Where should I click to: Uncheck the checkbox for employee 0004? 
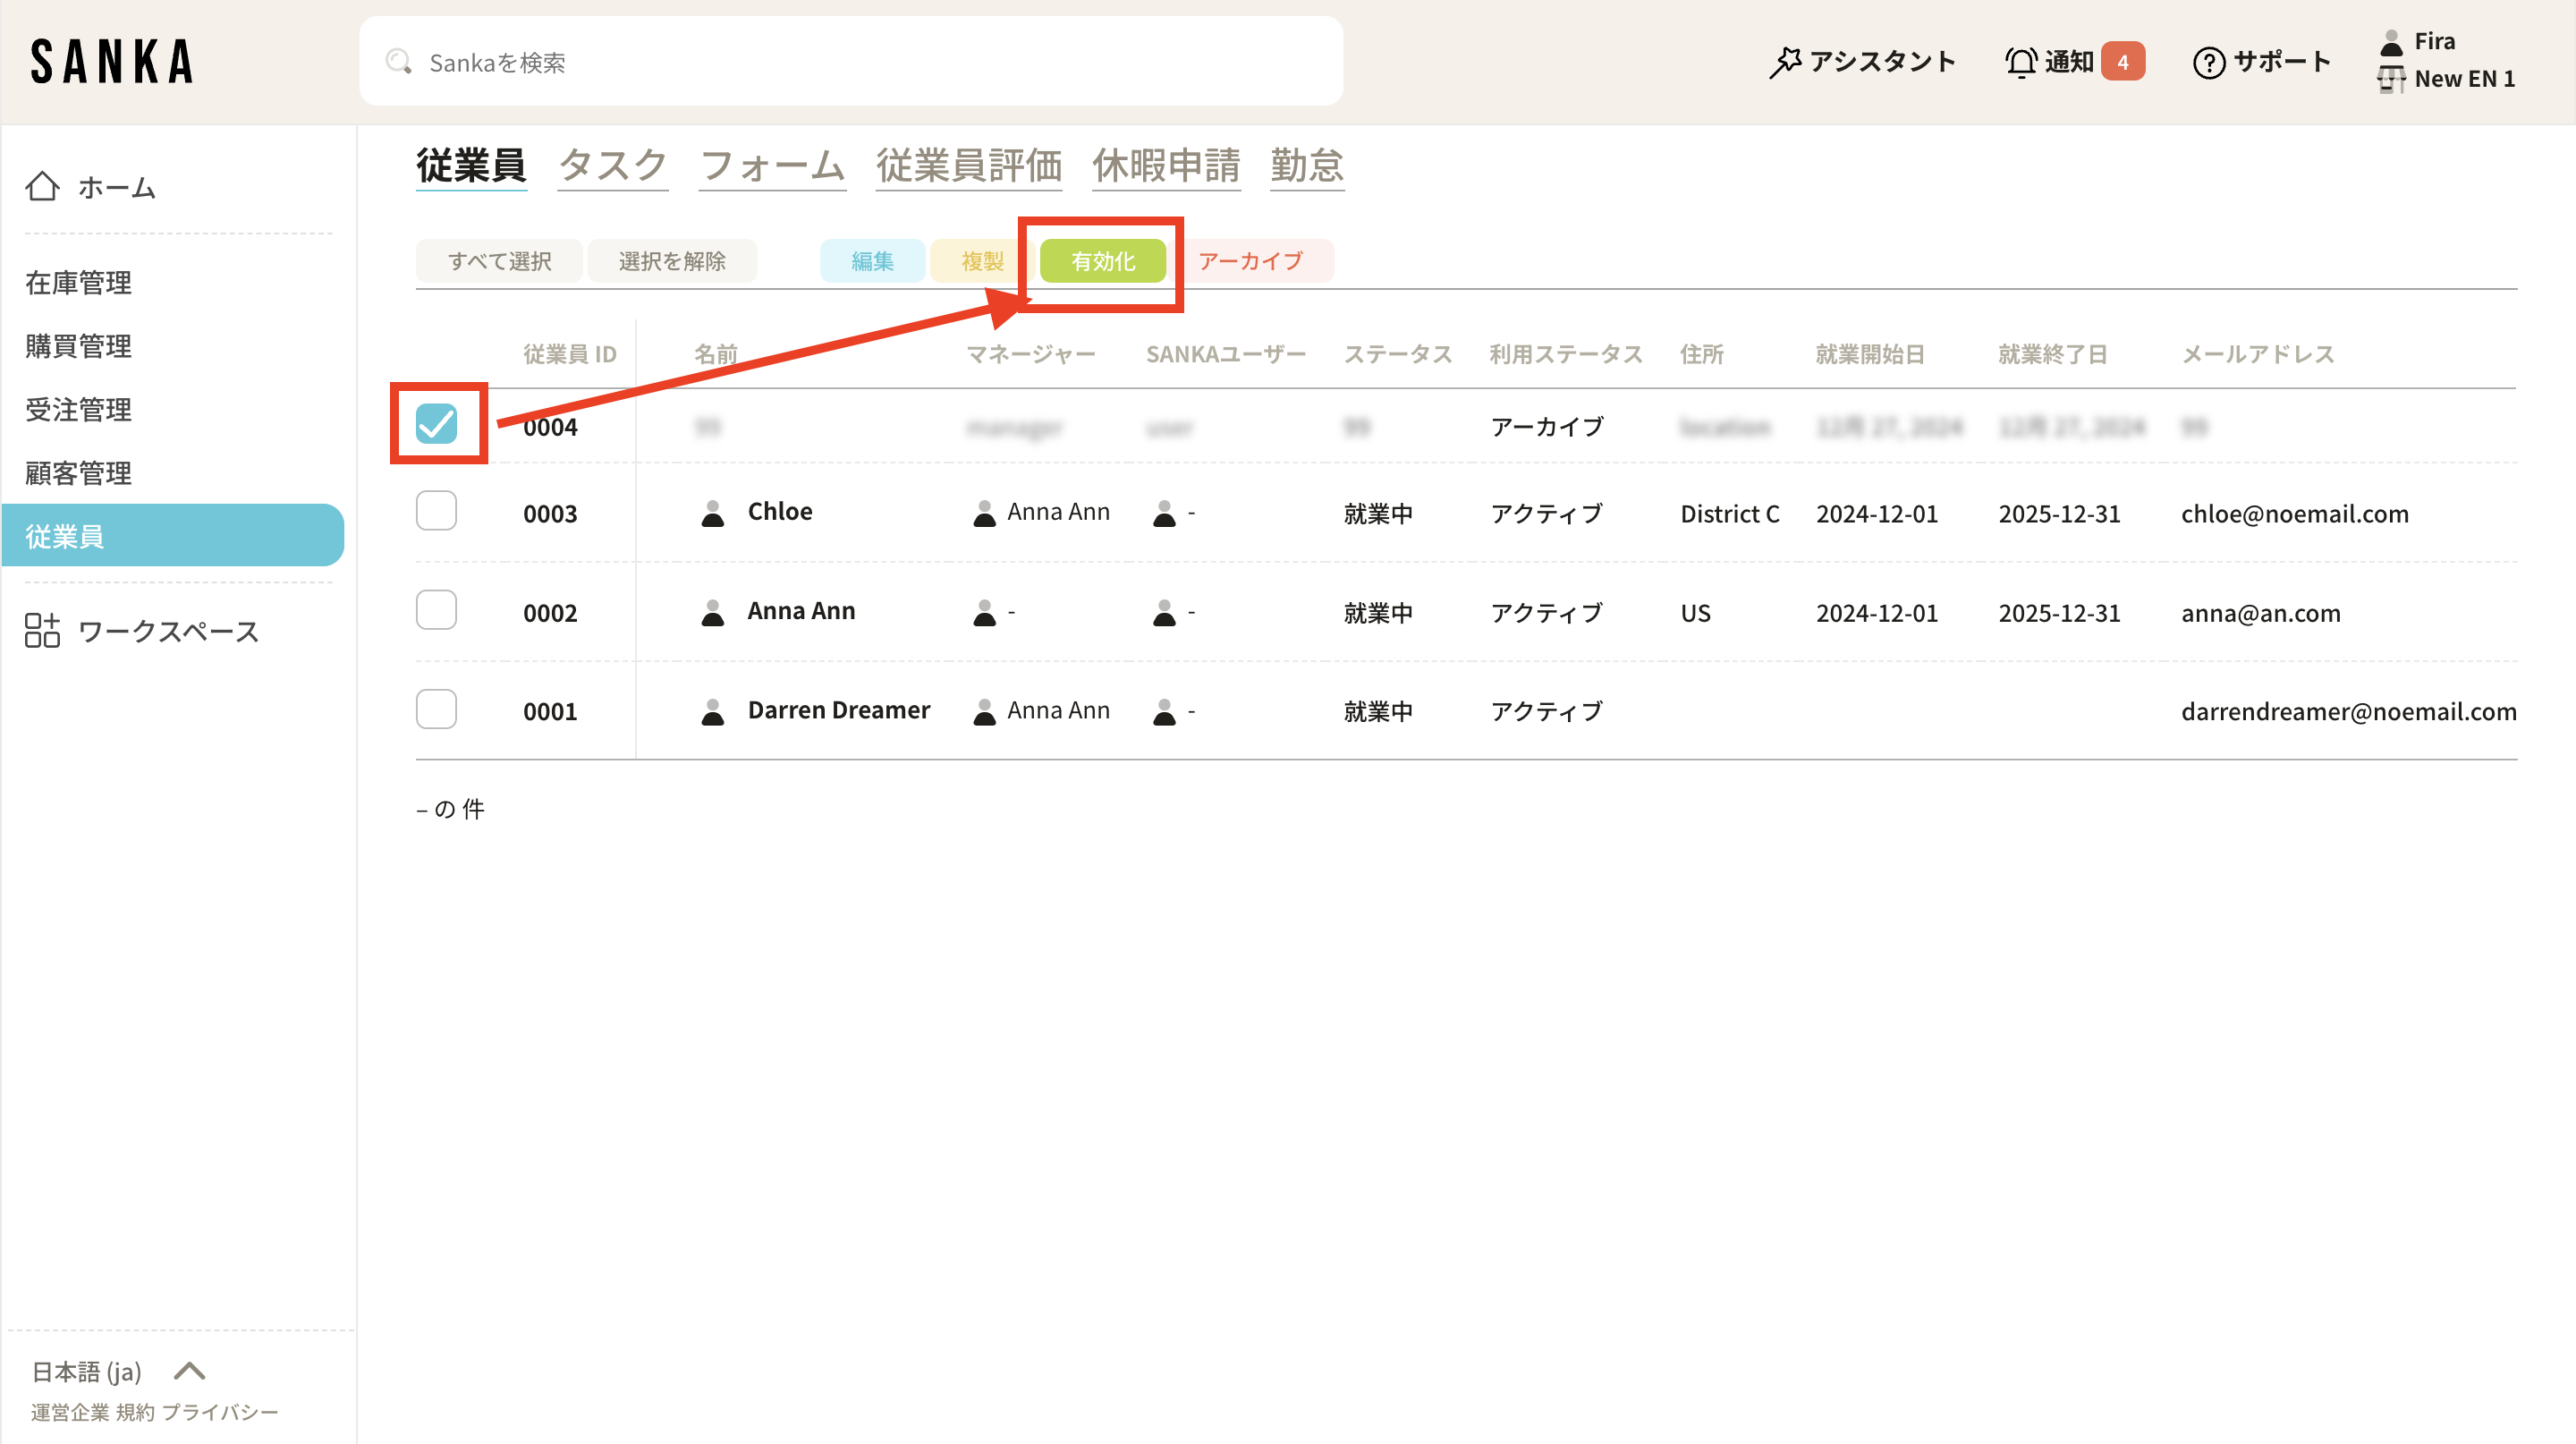pyautogui.click(x=436, y=424)
